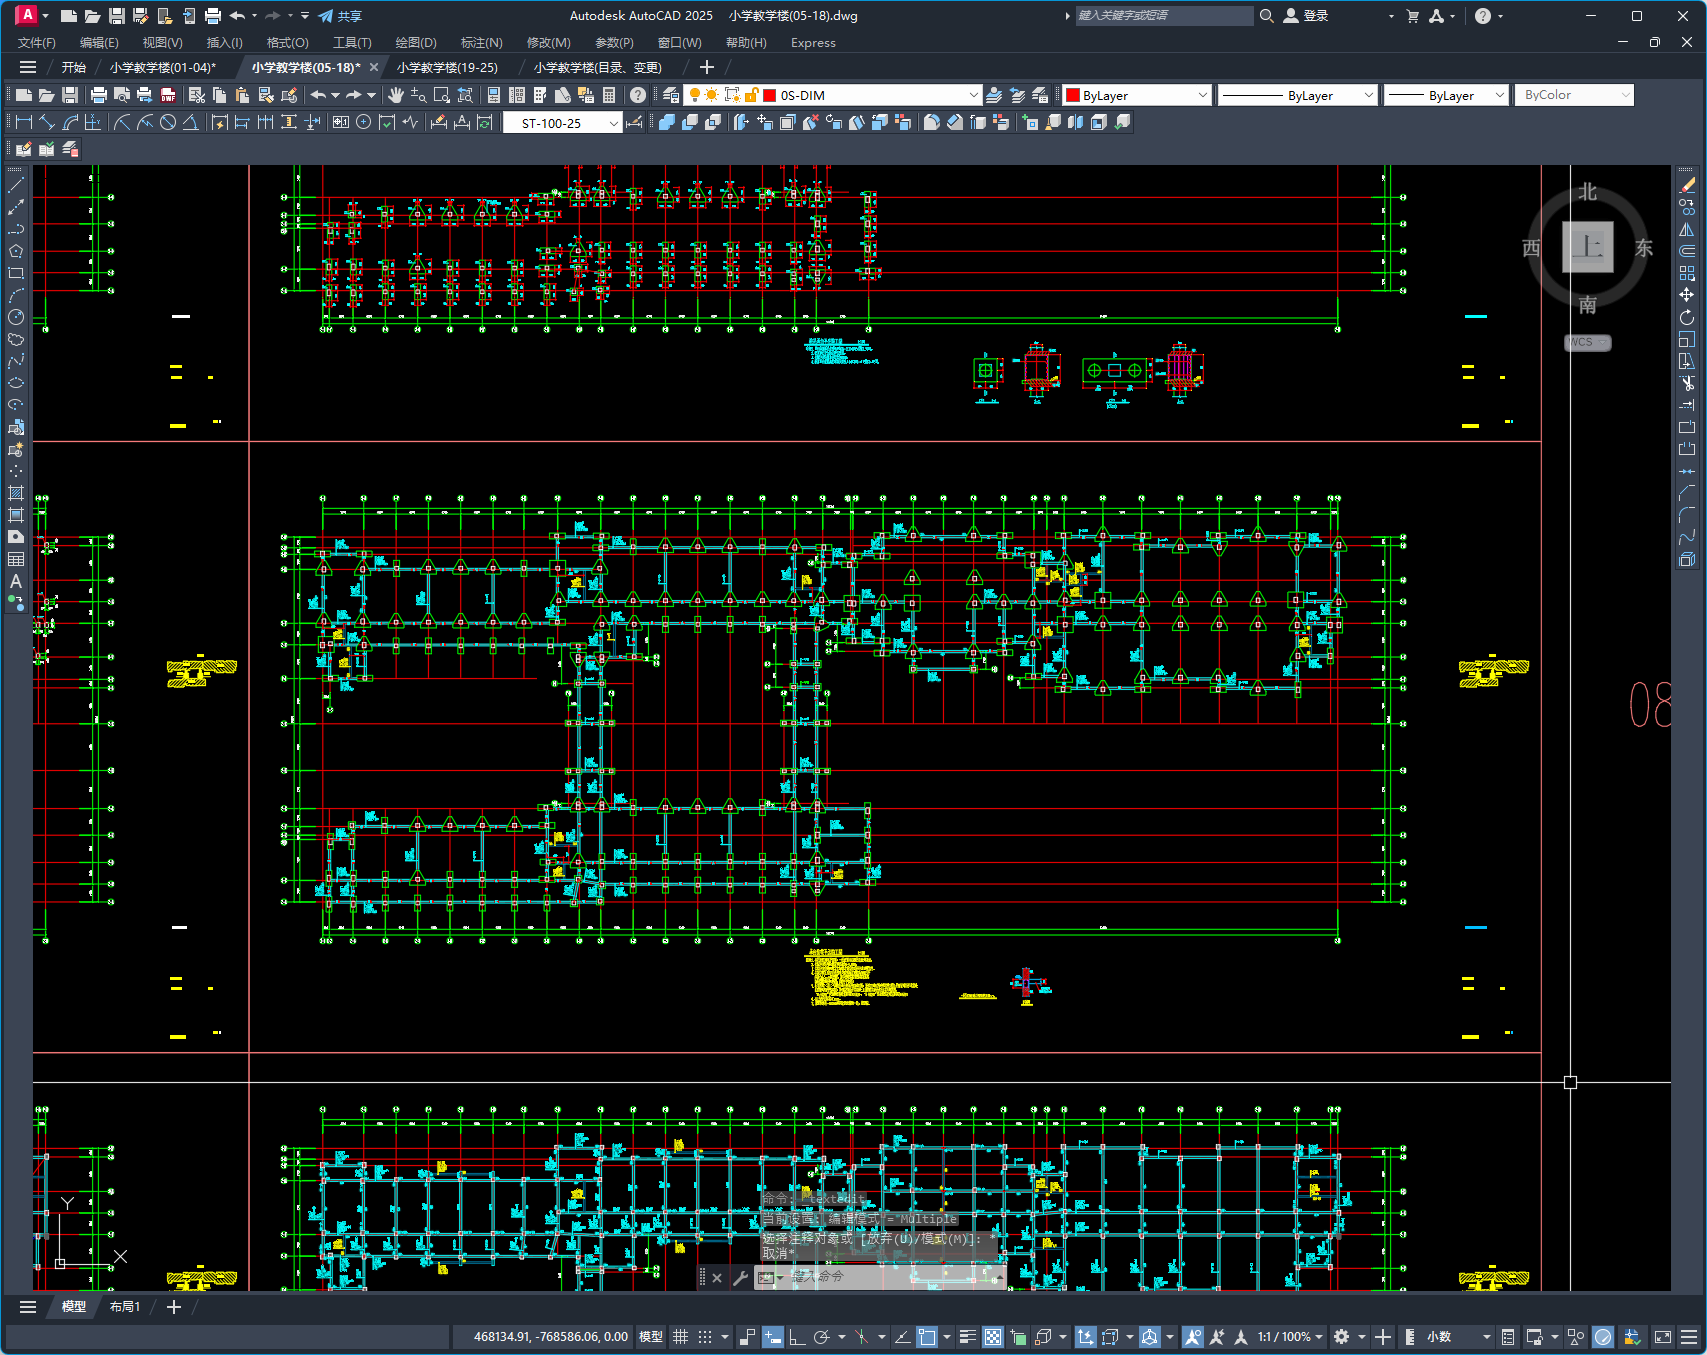This screenshot has width=1707, height=1355.
Task: Select the Table tool in draw toolbar
Action: [x=16, y=559]
